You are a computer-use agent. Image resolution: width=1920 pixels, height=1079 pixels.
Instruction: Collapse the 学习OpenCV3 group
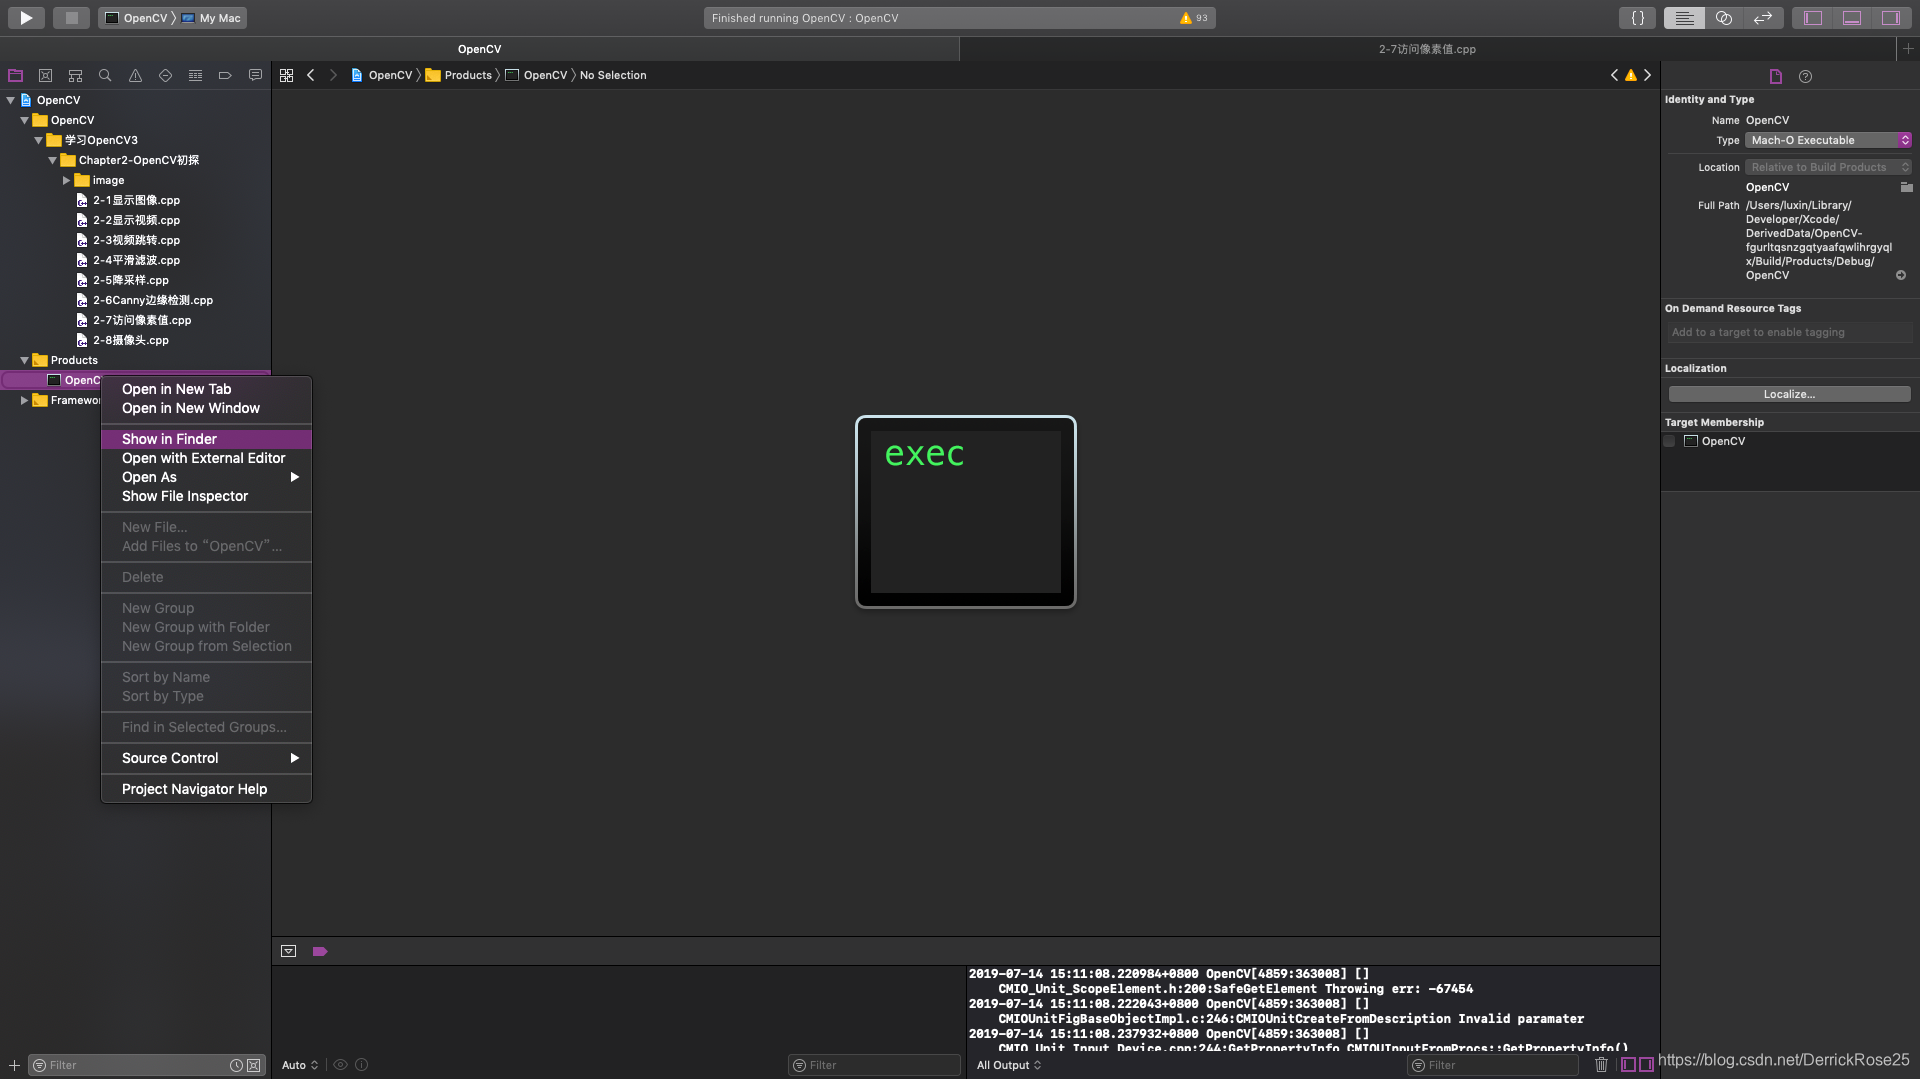click(x=39, y=140)
